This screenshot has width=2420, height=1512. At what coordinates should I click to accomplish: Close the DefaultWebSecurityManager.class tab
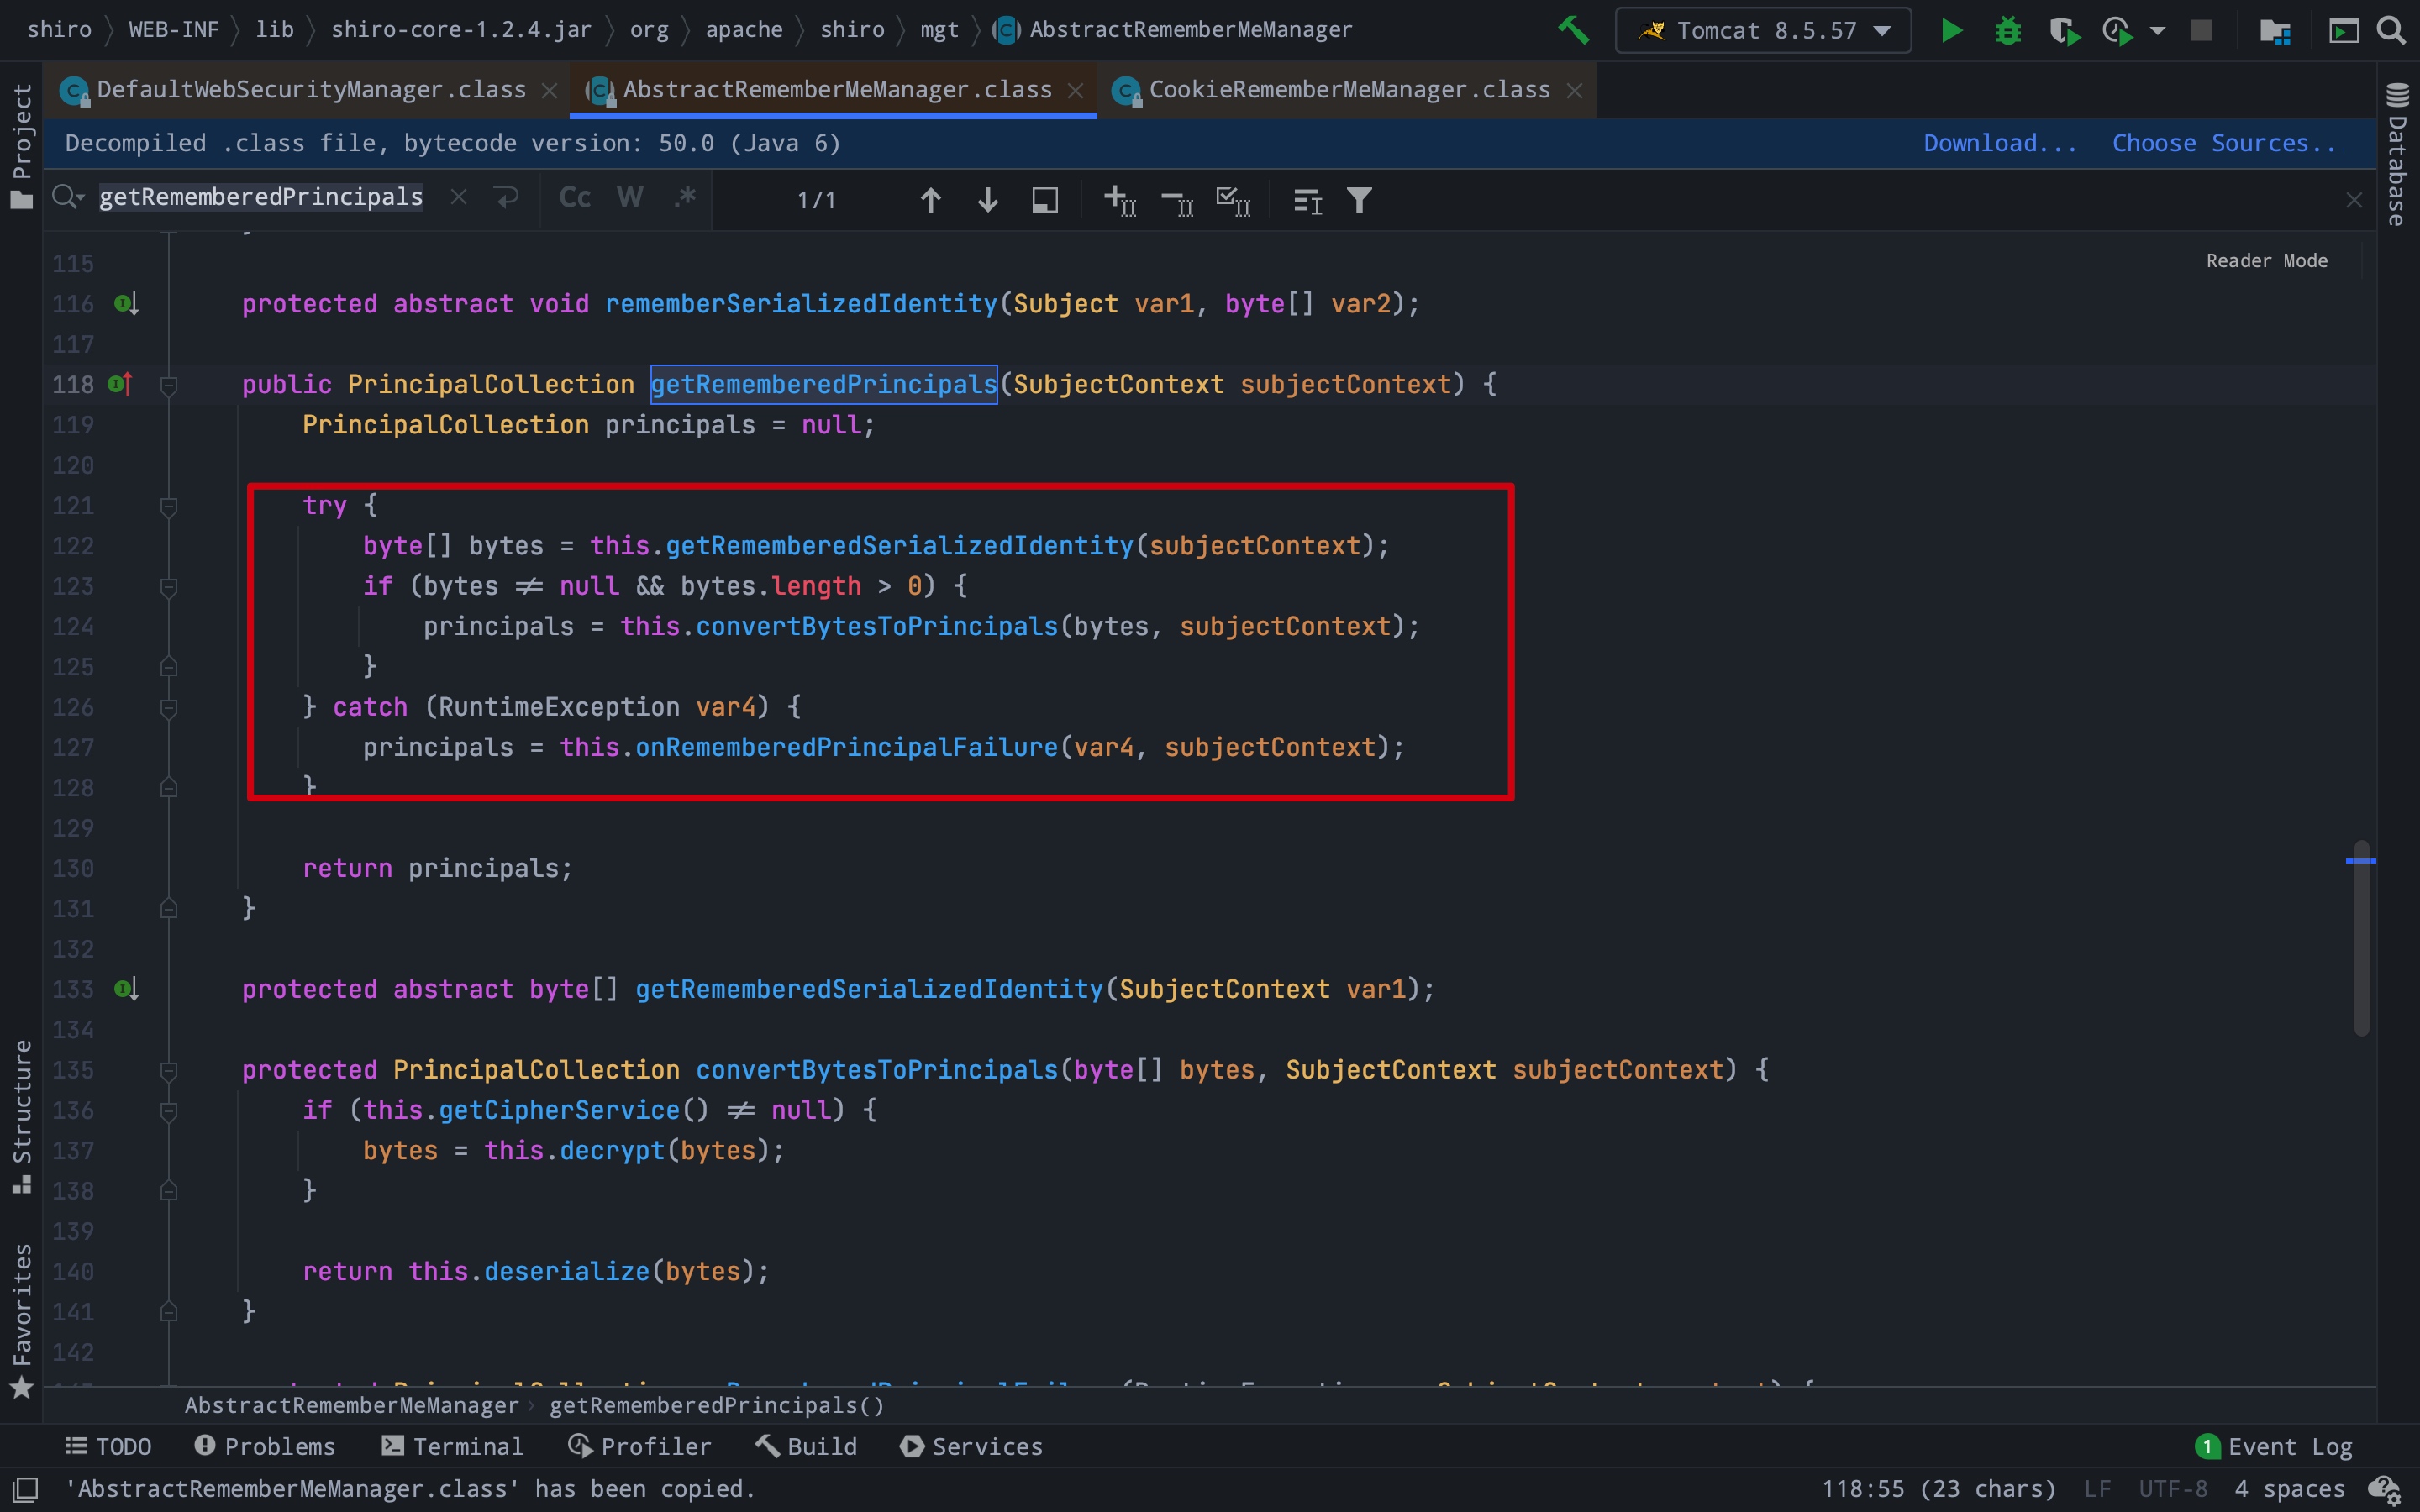(x=549, y=91)
